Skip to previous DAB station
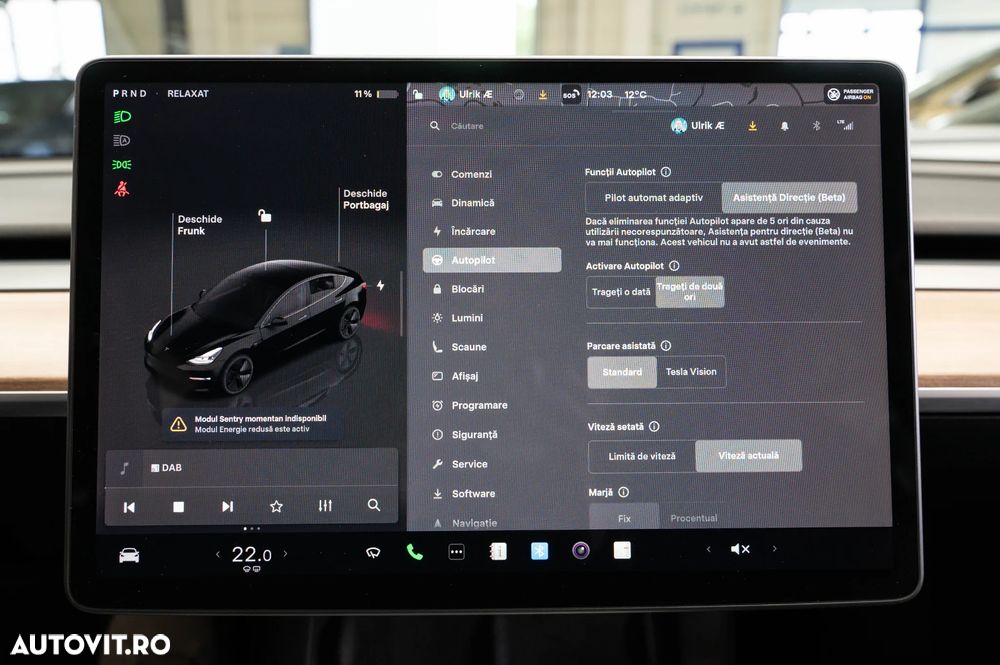1000x665 pixels. [129, 507]
